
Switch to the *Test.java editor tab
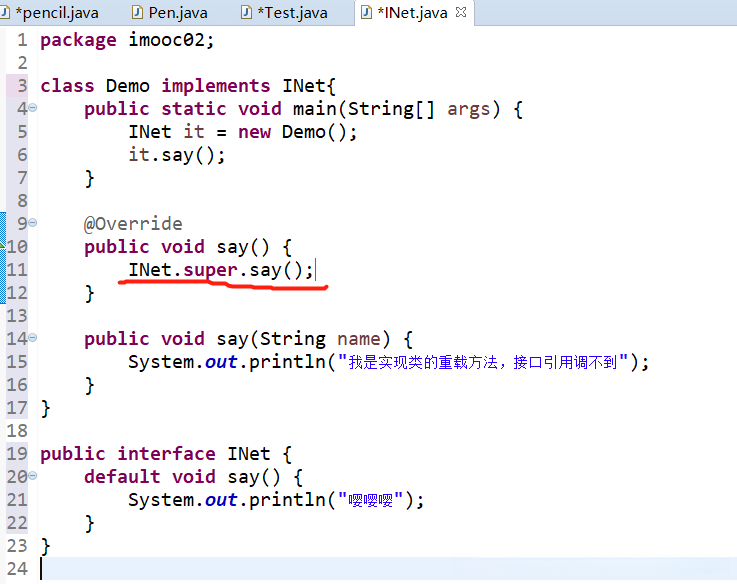click(284, 13)
